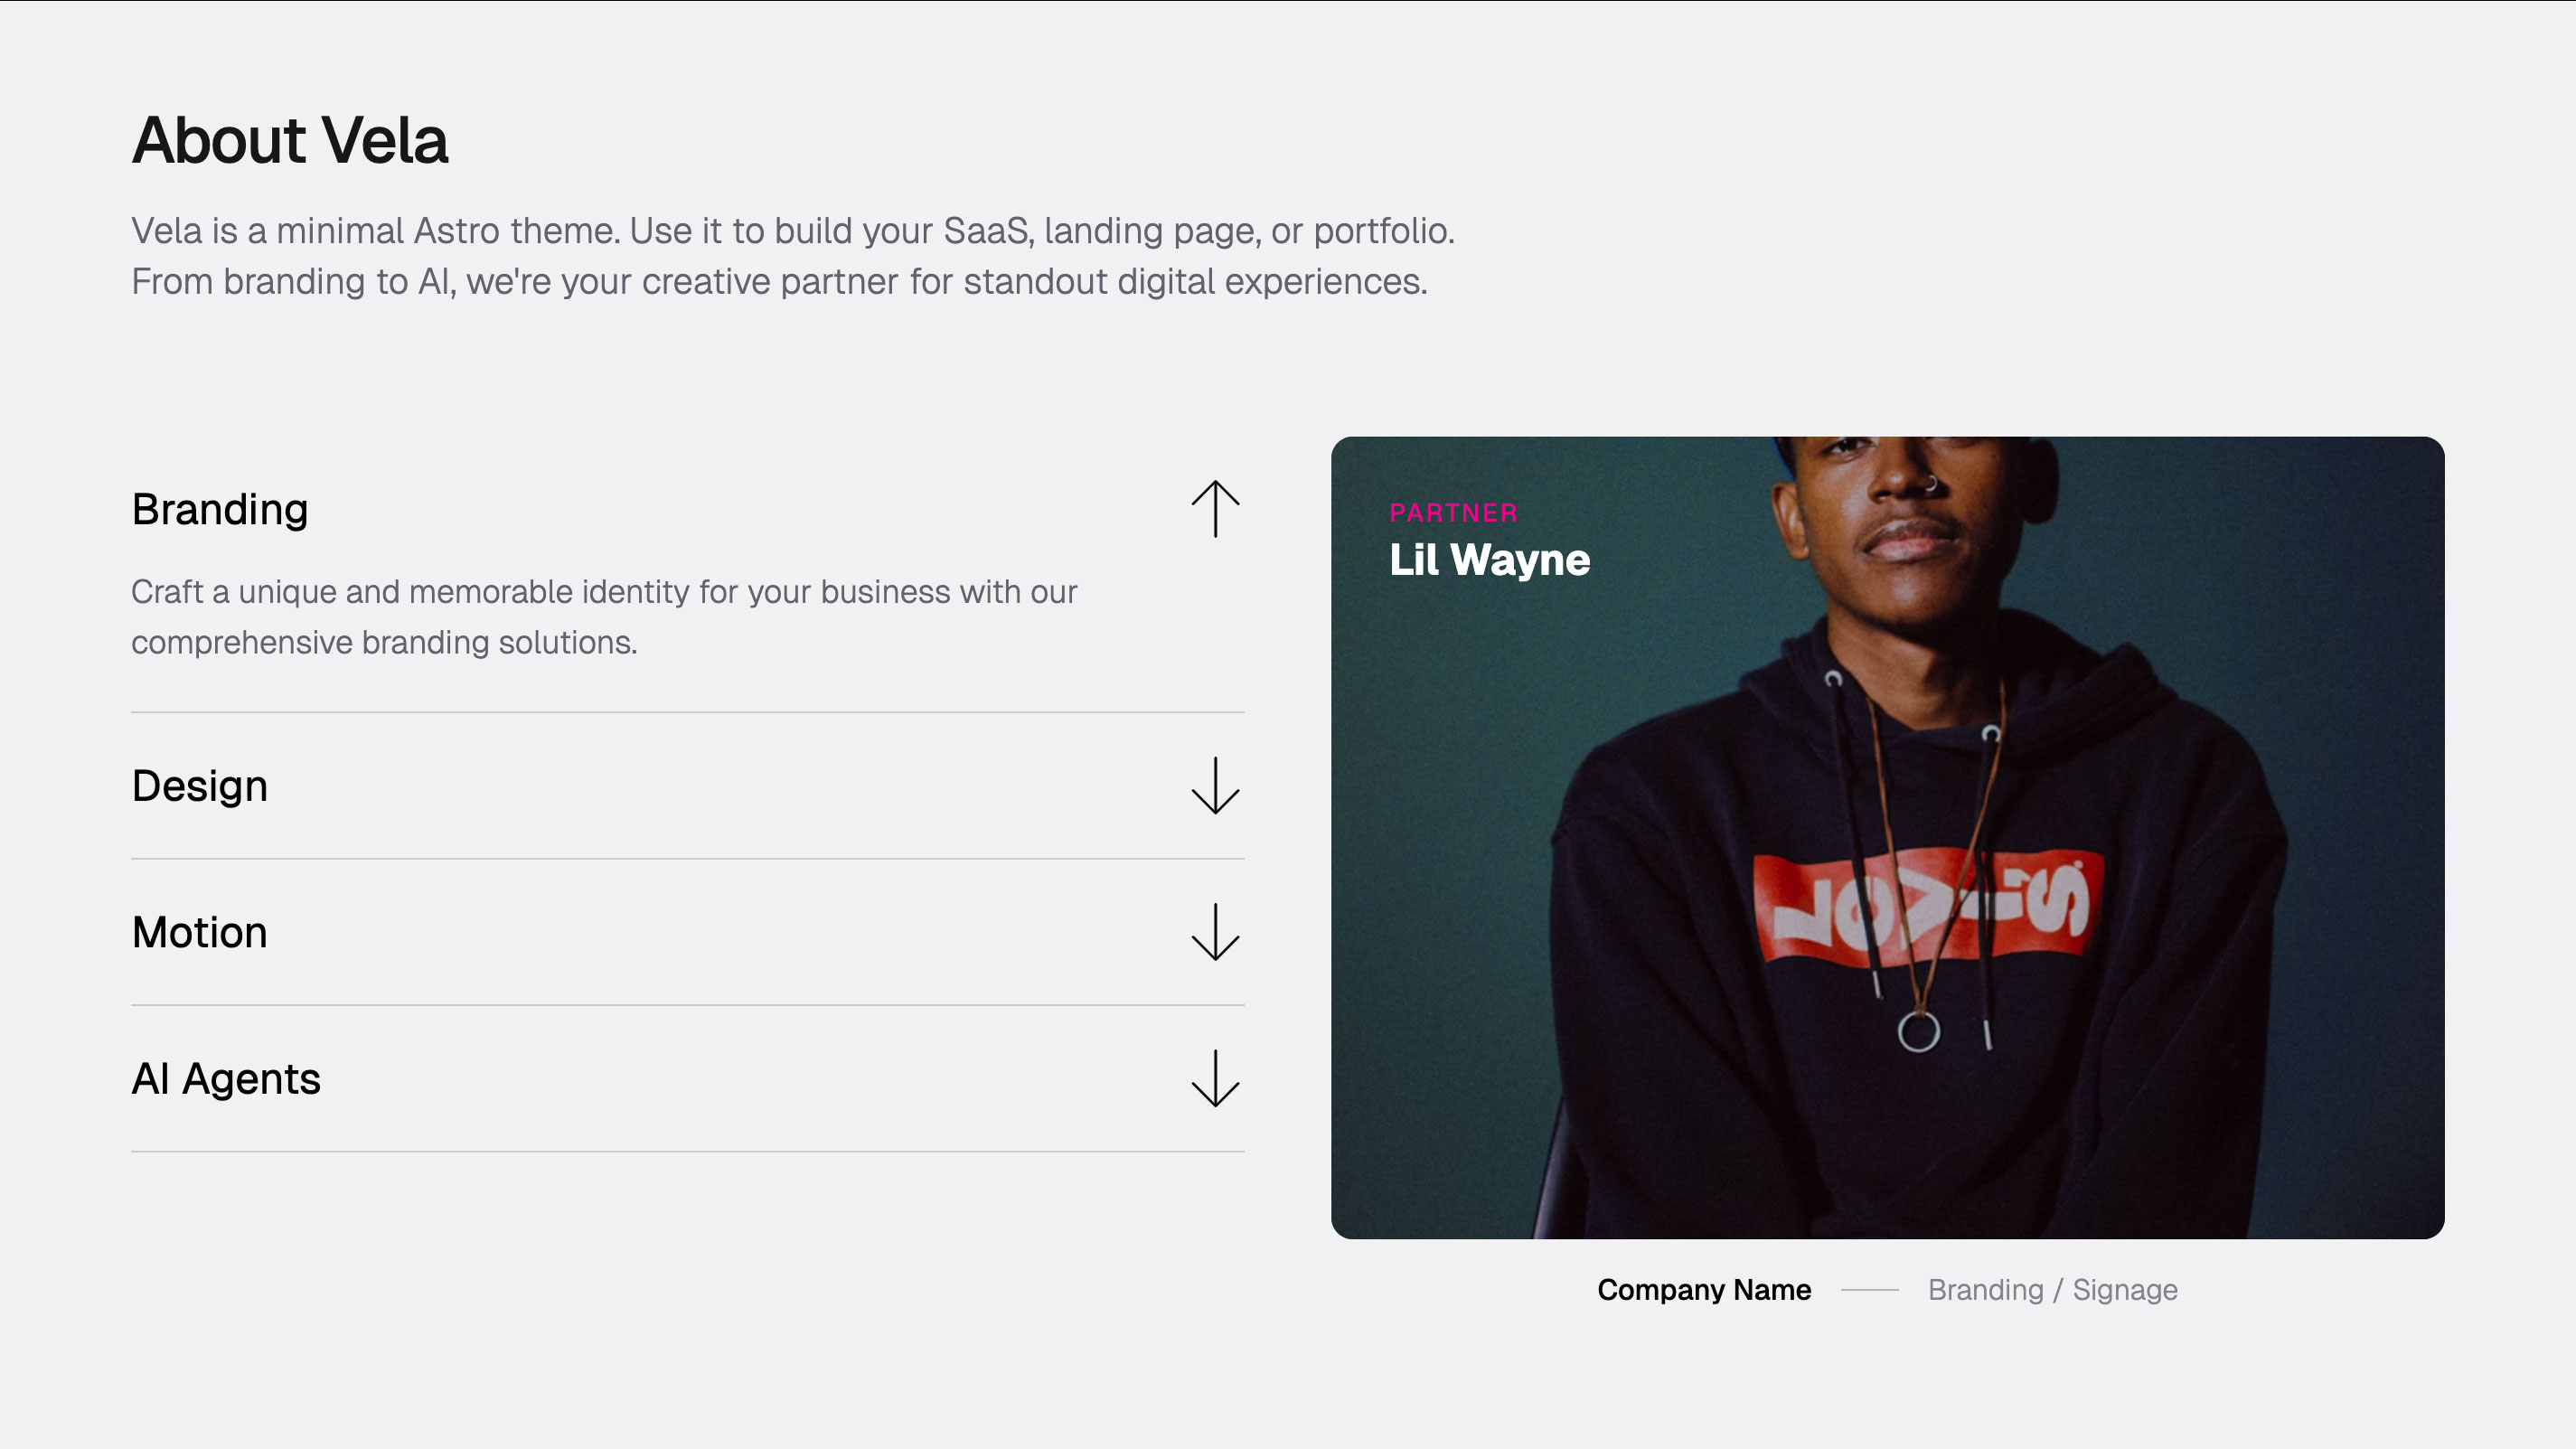Click the dash separator after Company Name
The height and width of the screenshot is (1449, 2576).
(x=1869, y=1290)
